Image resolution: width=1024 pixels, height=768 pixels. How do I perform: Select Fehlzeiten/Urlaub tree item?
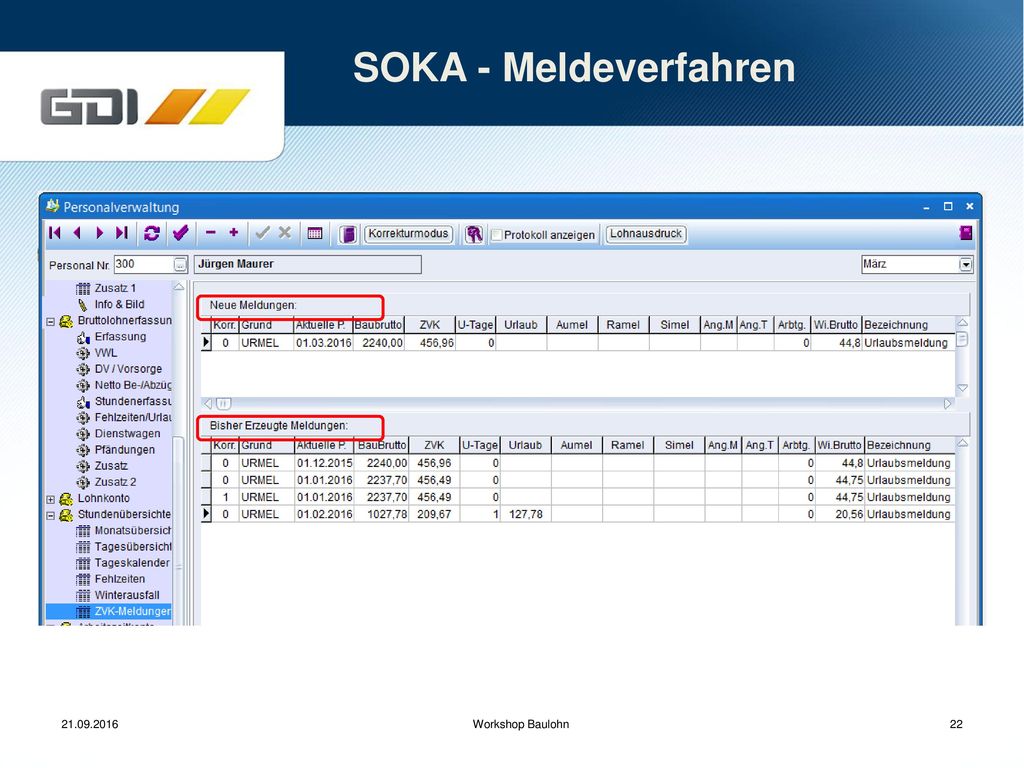pos(133,417)
